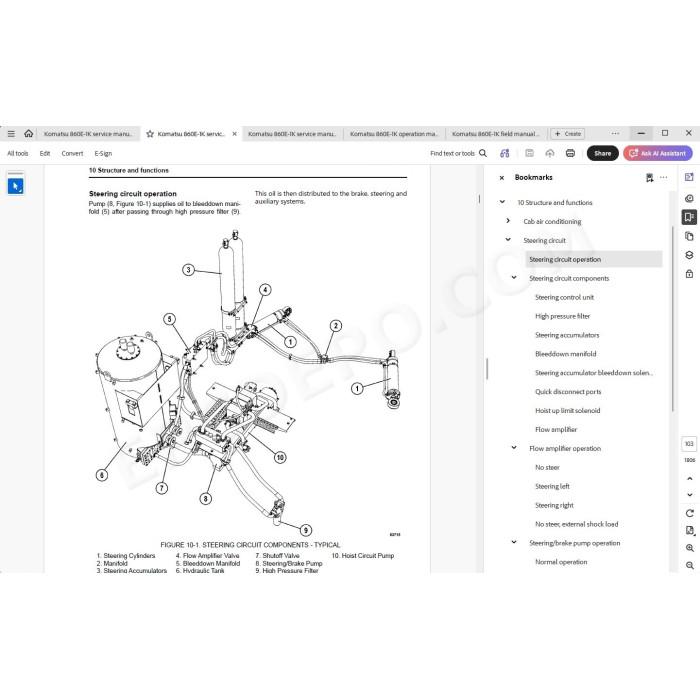The image size is (700, 700).
Task: Open Bookmarks panel options menu
Action: [663, 177]
